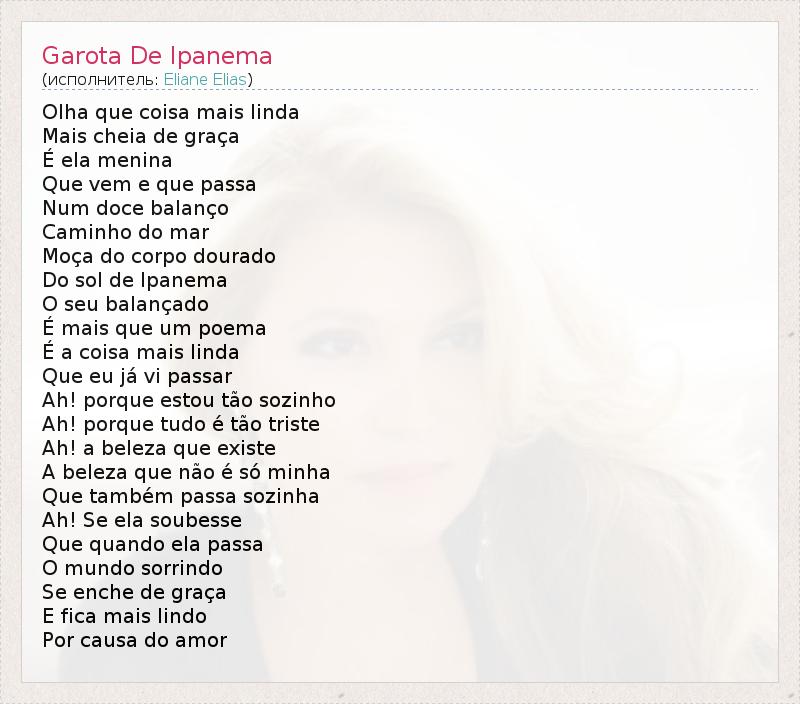Click the lyric line 'Olha que coisa mais linda'

[170, 112]
